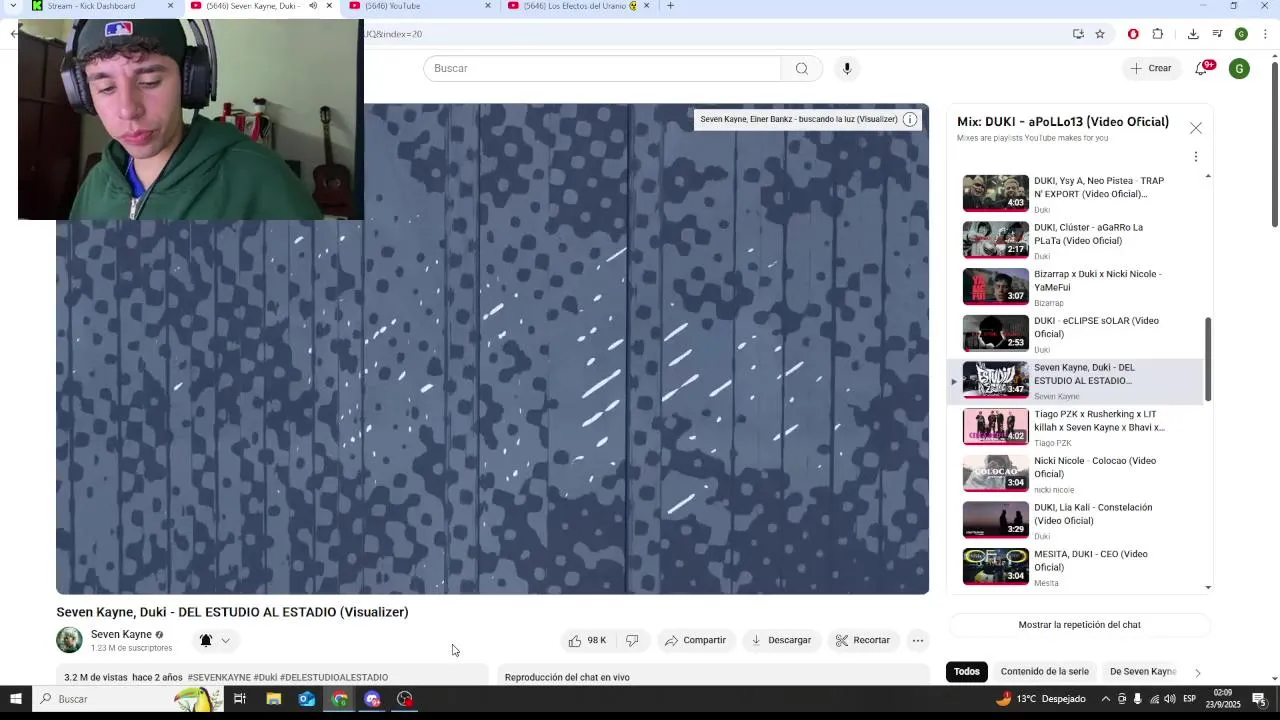The image size is (1280, 720).
Task: Dislike the video
Action: (x=632, y=640)
